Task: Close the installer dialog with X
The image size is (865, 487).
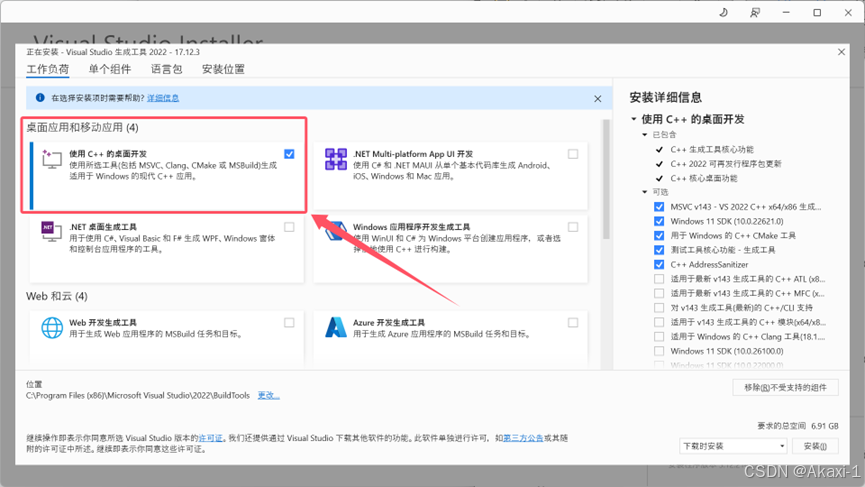Action: point(841,52)
